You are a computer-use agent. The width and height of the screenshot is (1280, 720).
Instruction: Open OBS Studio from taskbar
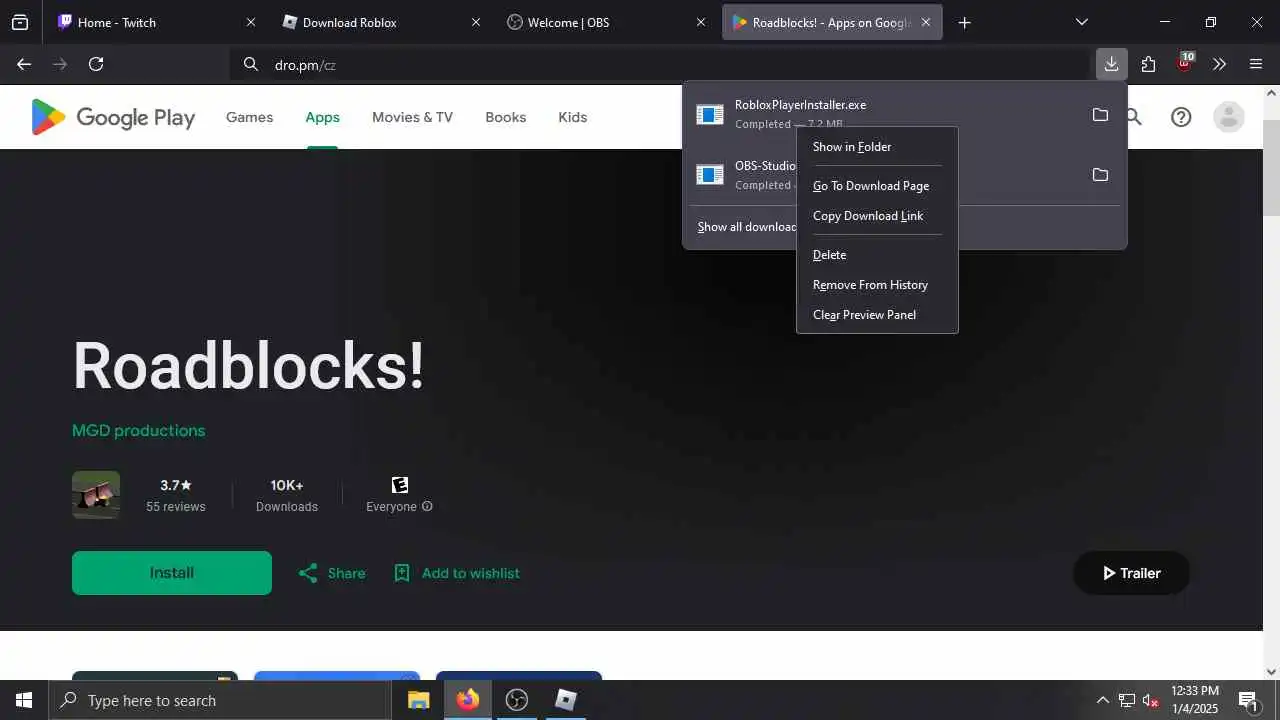pos(517,700)
